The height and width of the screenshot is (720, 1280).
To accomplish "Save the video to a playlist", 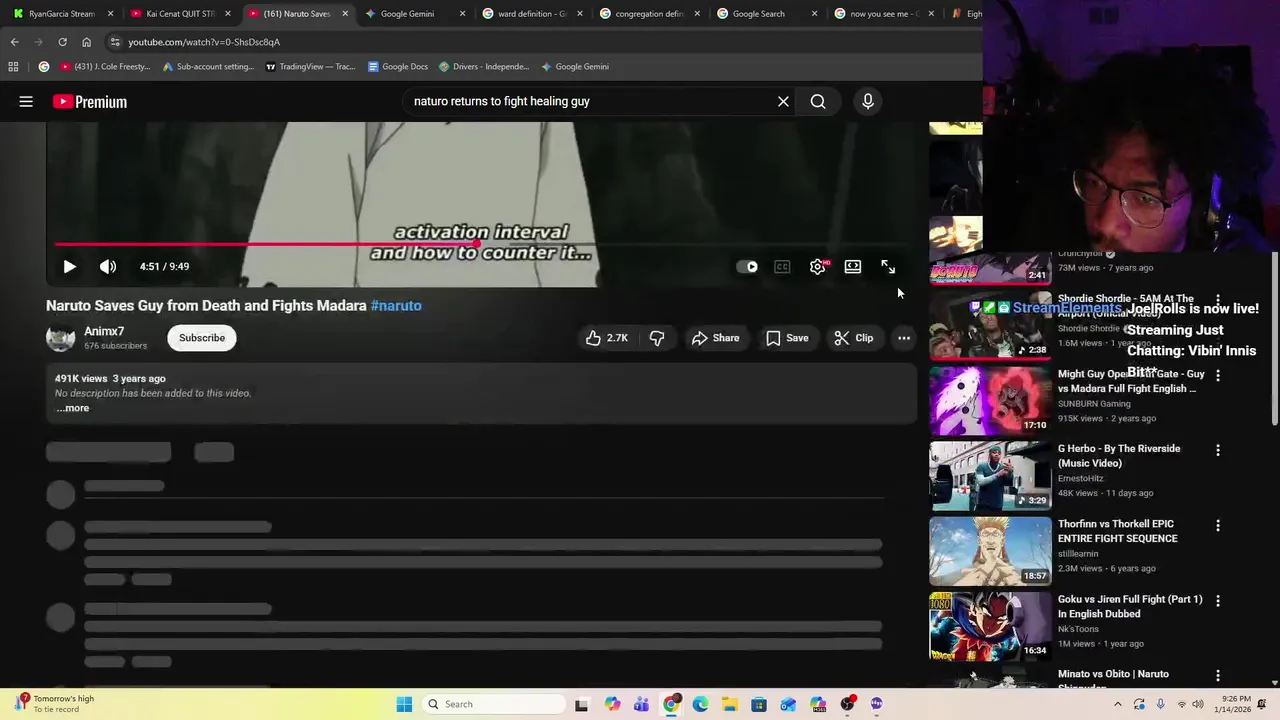I will coord(787,338).
